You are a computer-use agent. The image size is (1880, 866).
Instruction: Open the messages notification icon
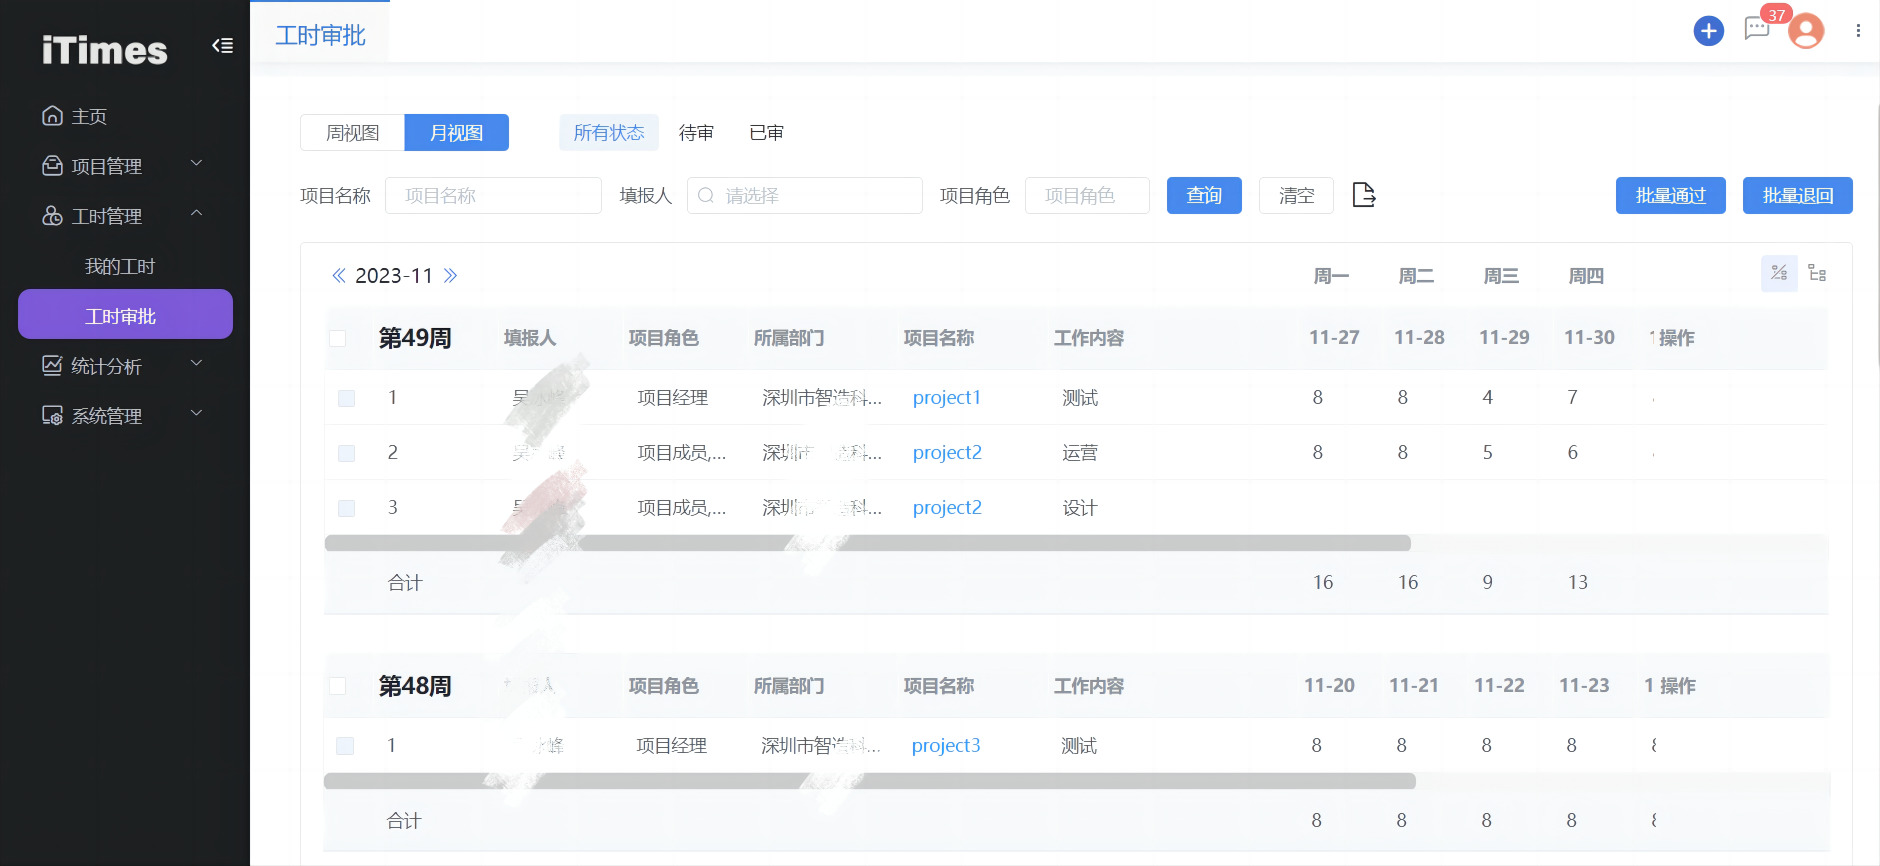(1756, 29)
